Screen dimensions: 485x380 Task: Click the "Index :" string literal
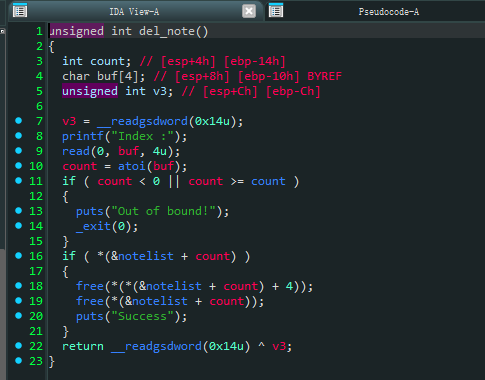(x=142, y=136)
